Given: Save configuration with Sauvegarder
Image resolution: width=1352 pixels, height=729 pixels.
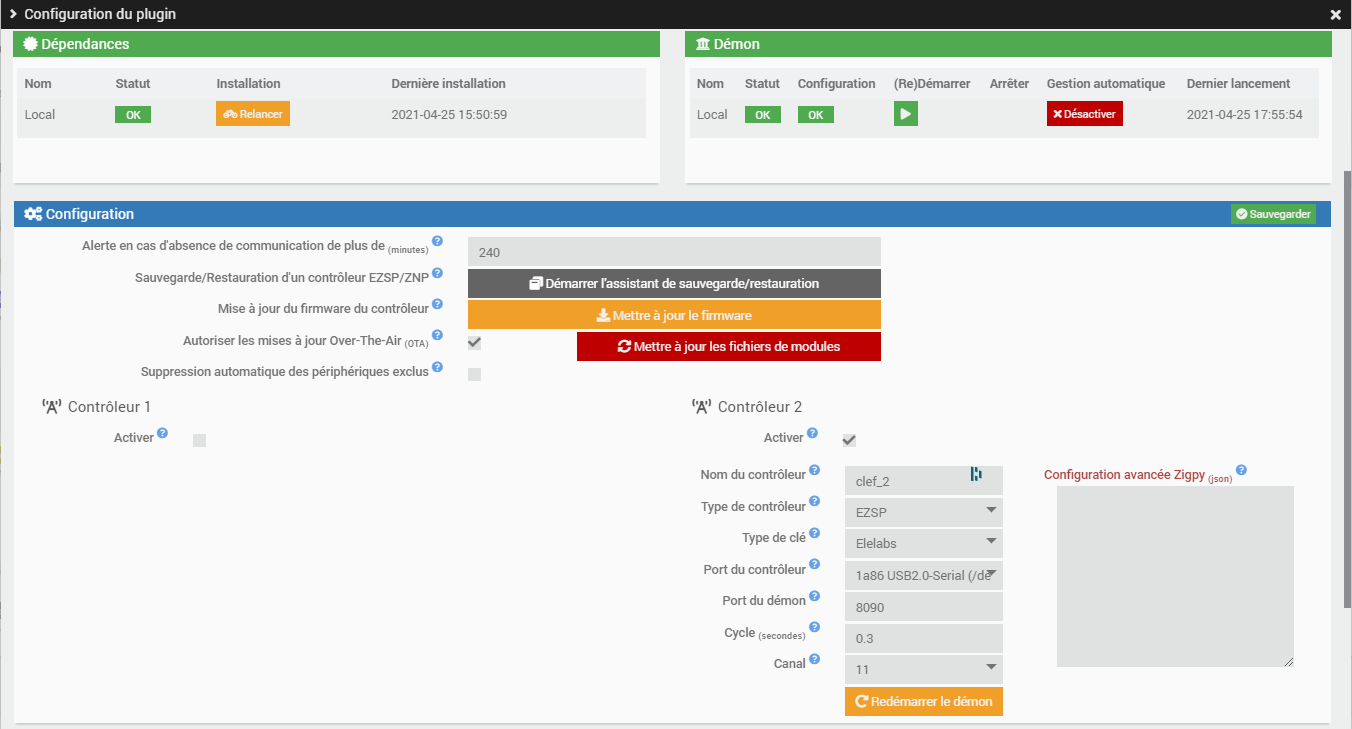Looking at the screenshot, I should tap(1273, 214).
